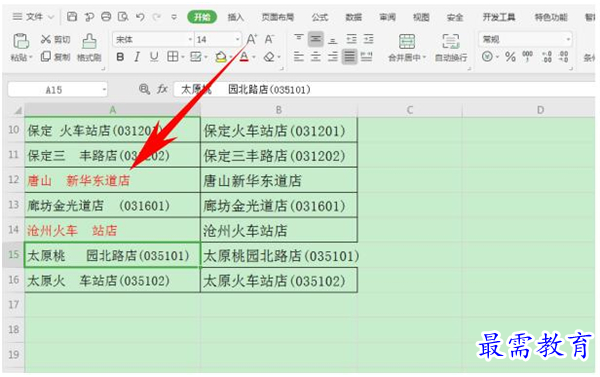Undo the last action
This screenshot has height=377, width=600.
click(x=140, y=17)
